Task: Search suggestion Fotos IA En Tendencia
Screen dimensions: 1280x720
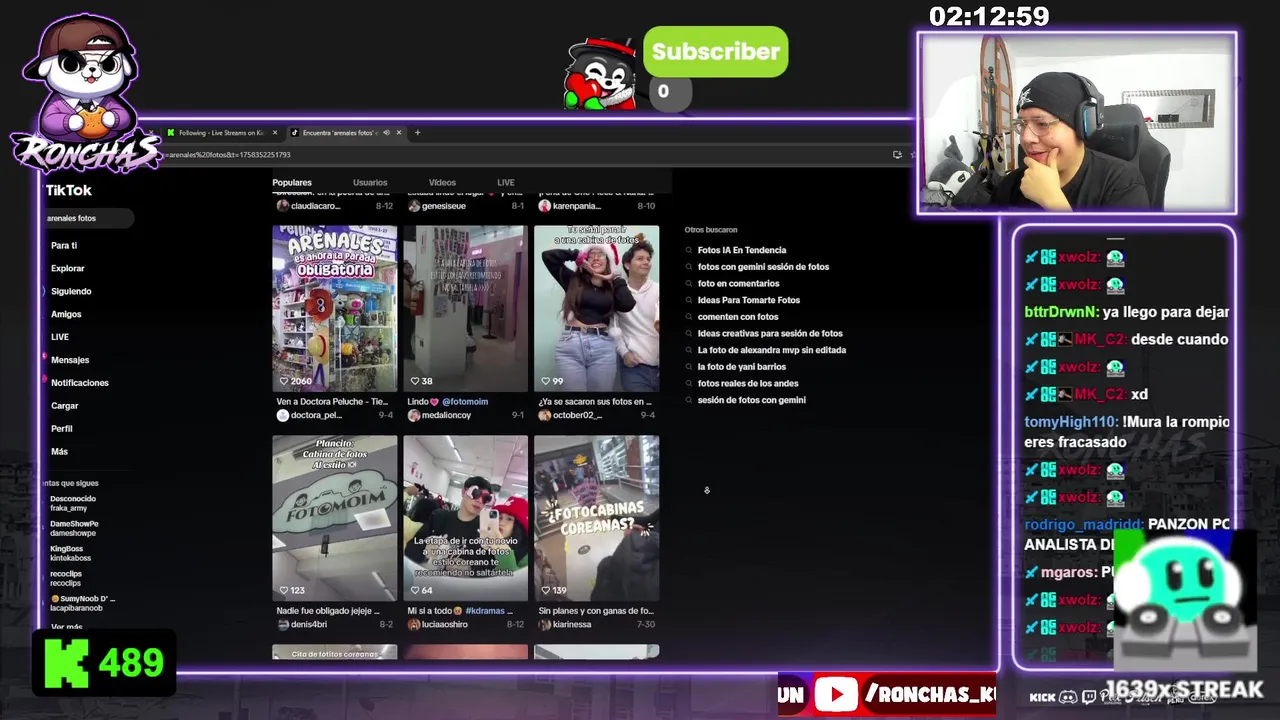Action: (742, 250)
